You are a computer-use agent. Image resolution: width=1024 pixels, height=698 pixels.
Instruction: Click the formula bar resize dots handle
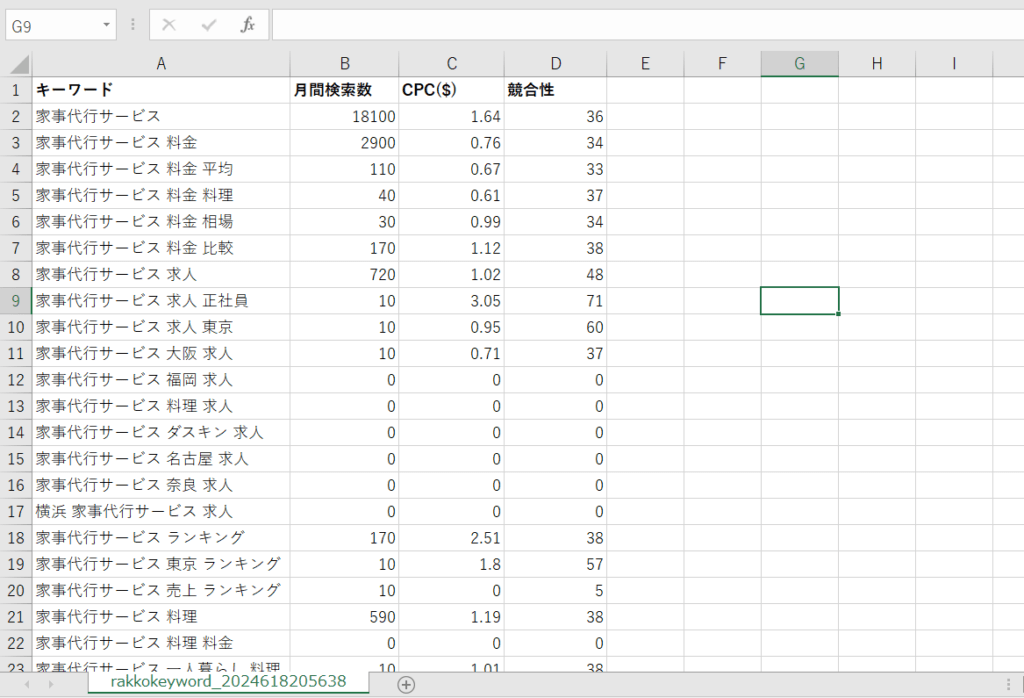133,25
